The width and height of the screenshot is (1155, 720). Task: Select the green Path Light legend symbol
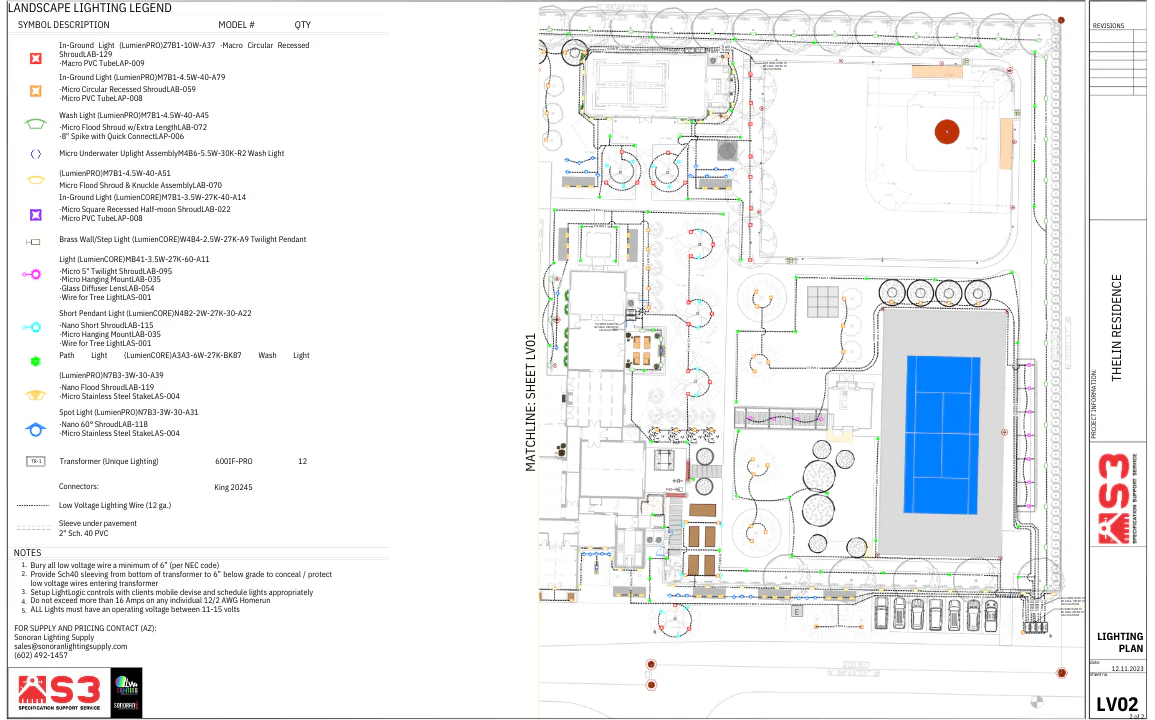tap(36, 360)
